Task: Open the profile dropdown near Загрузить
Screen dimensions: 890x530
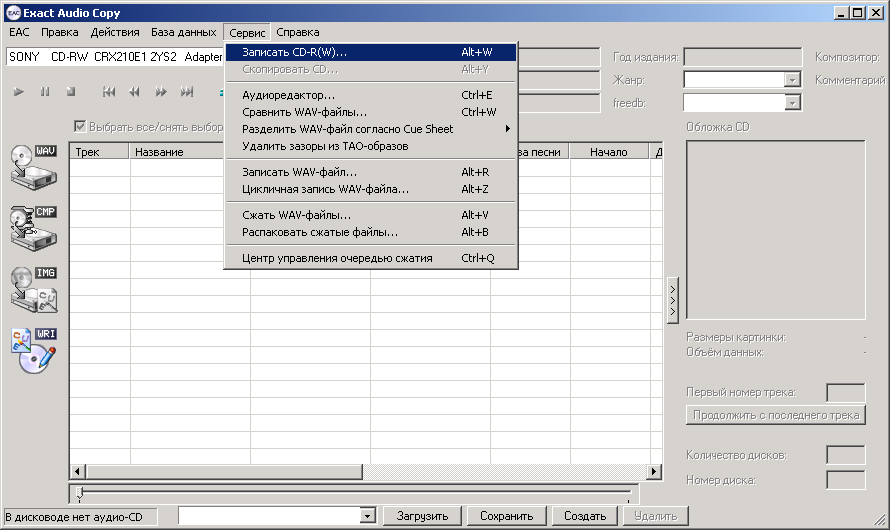Action: [368, 516]
